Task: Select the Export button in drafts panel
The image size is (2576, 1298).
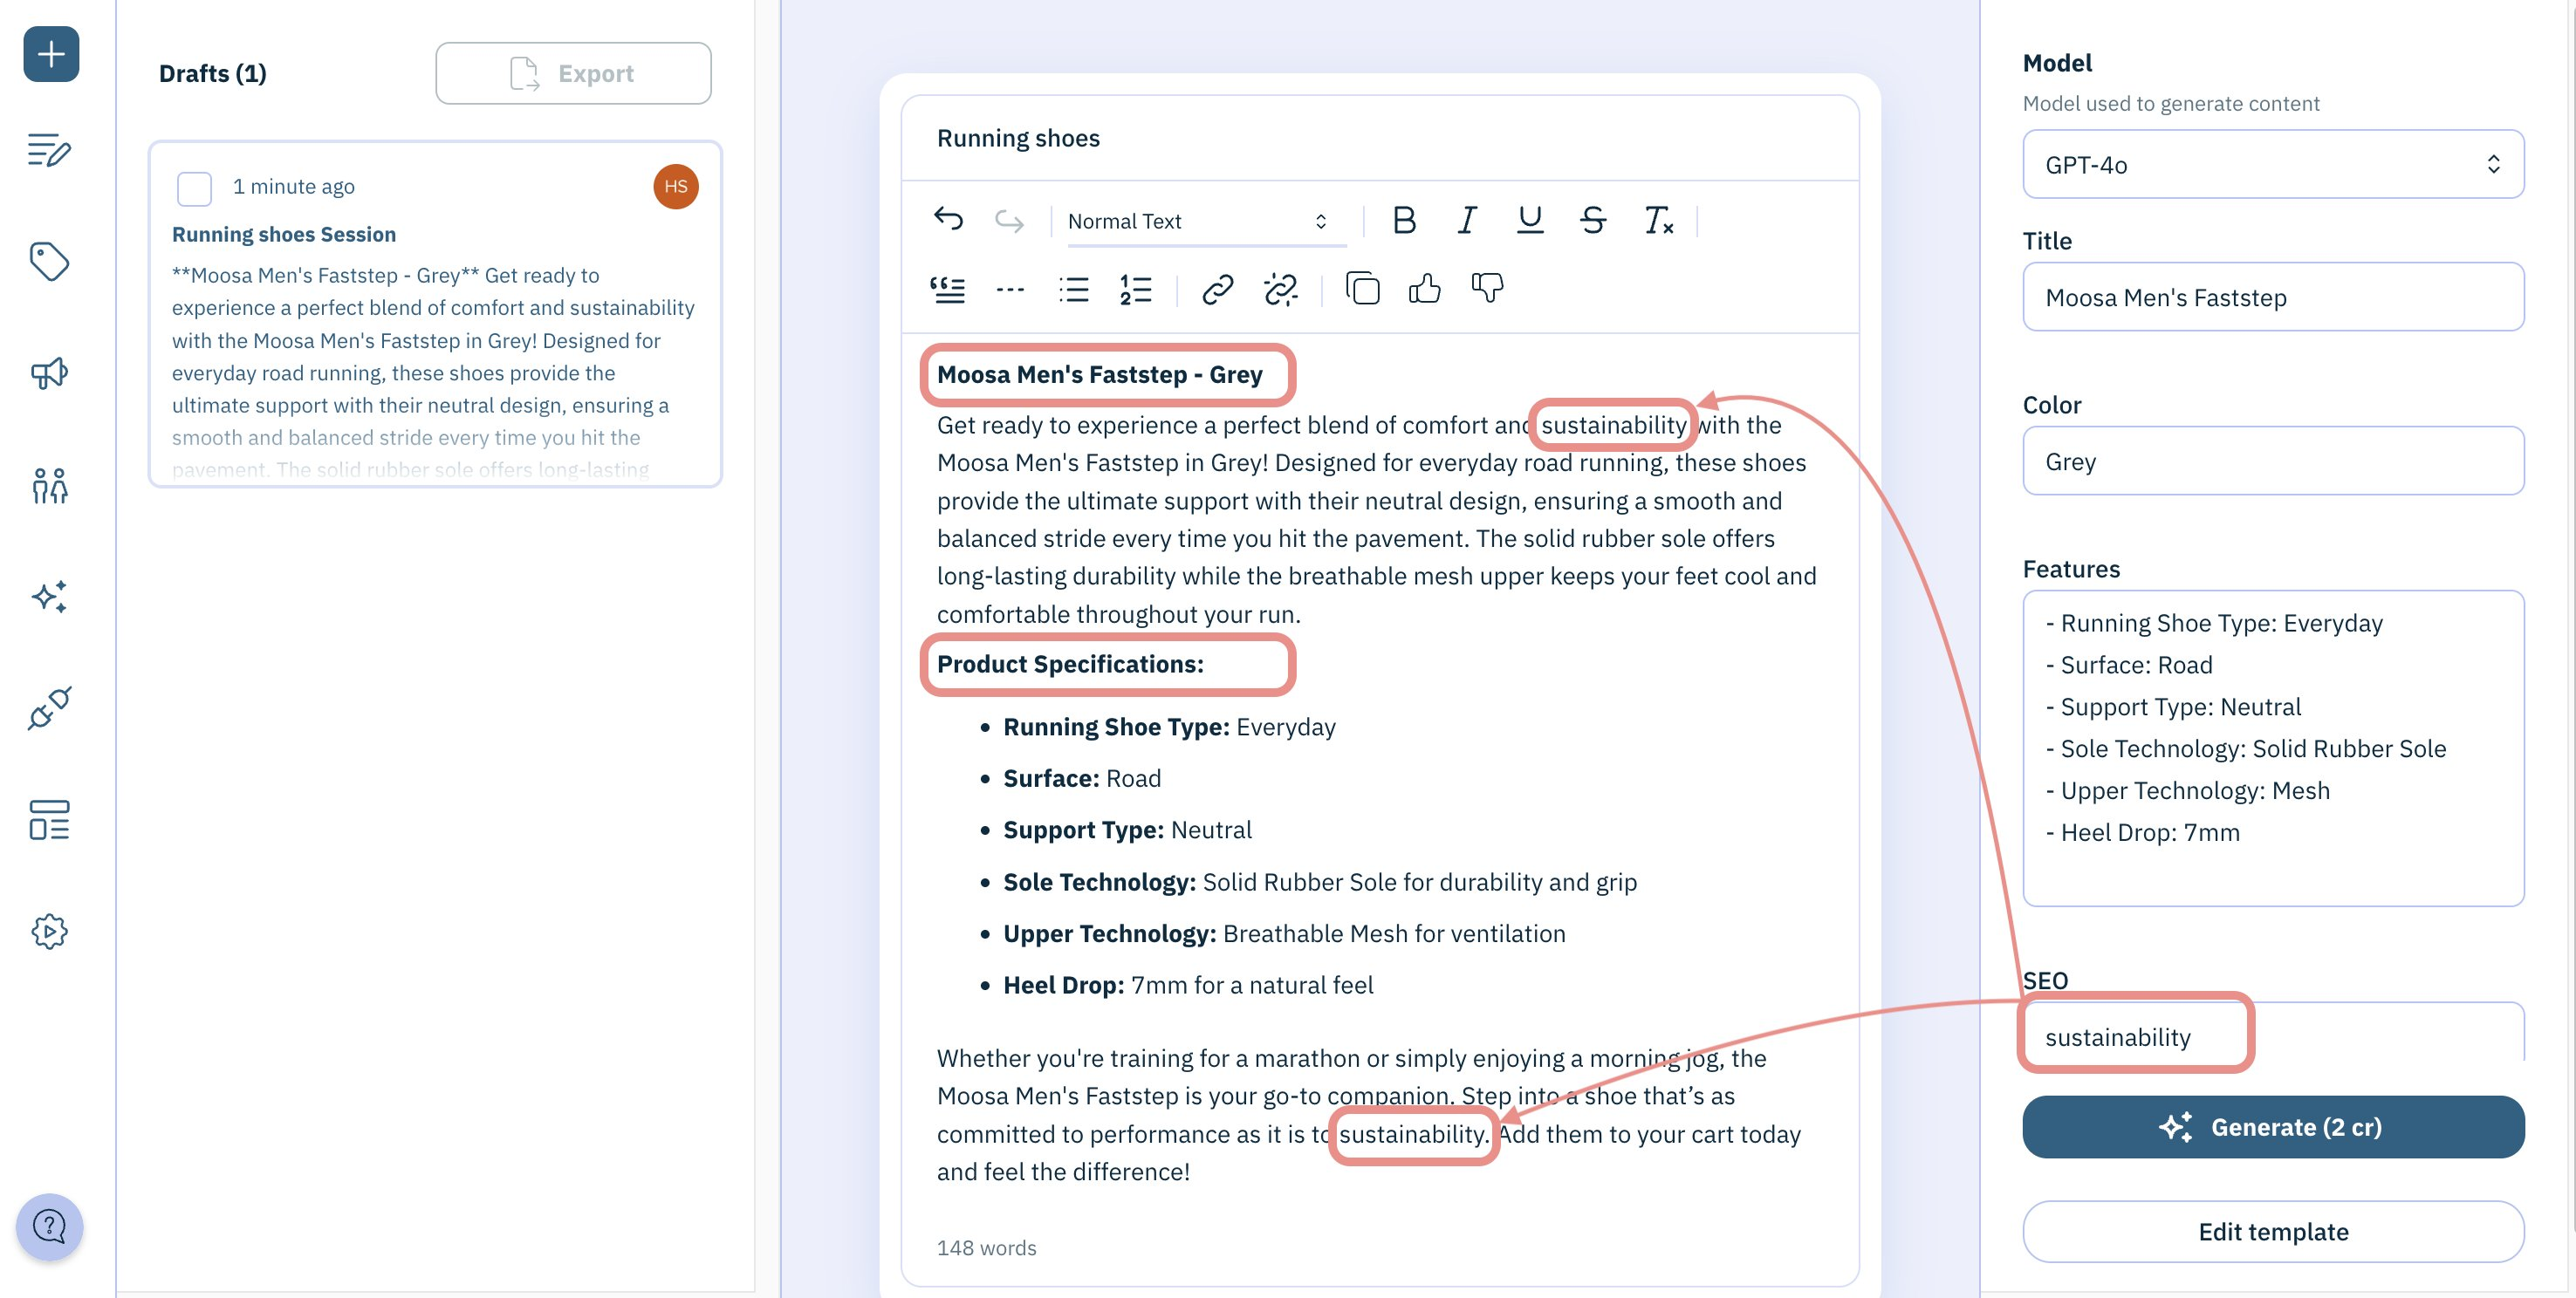Action: click(572, 72)
